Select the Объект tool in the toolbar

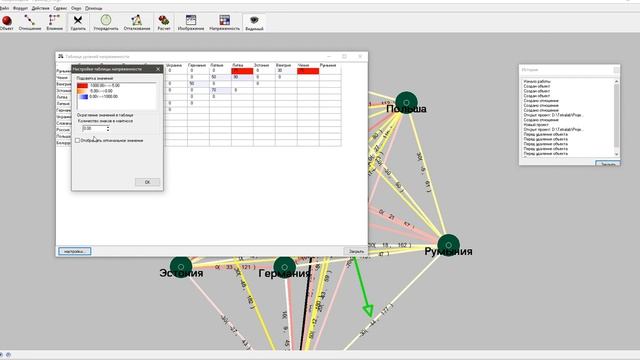click(7, 23)
